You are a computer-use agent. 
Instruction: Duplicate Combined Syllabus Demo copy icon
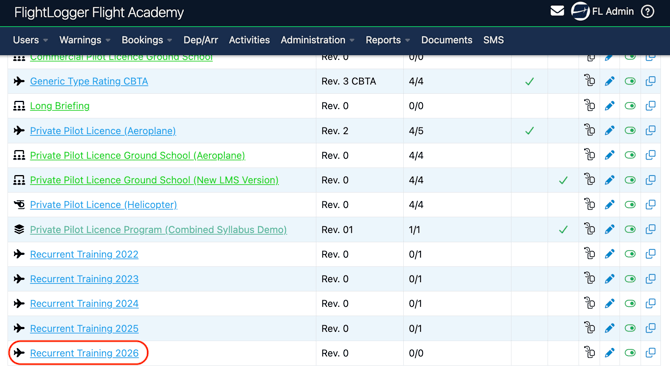tap(650, 229)
